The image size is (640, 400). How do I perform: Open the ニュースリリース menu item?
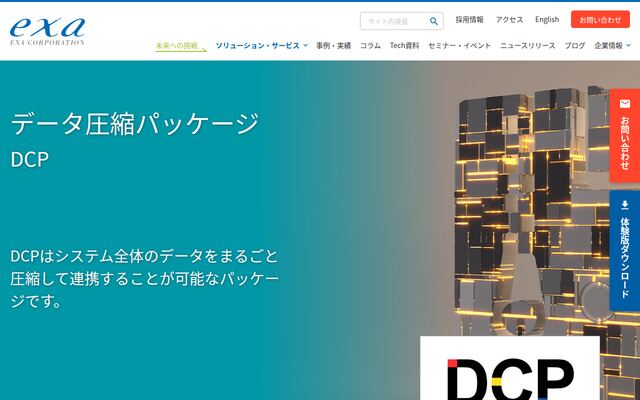pos(527,46)
